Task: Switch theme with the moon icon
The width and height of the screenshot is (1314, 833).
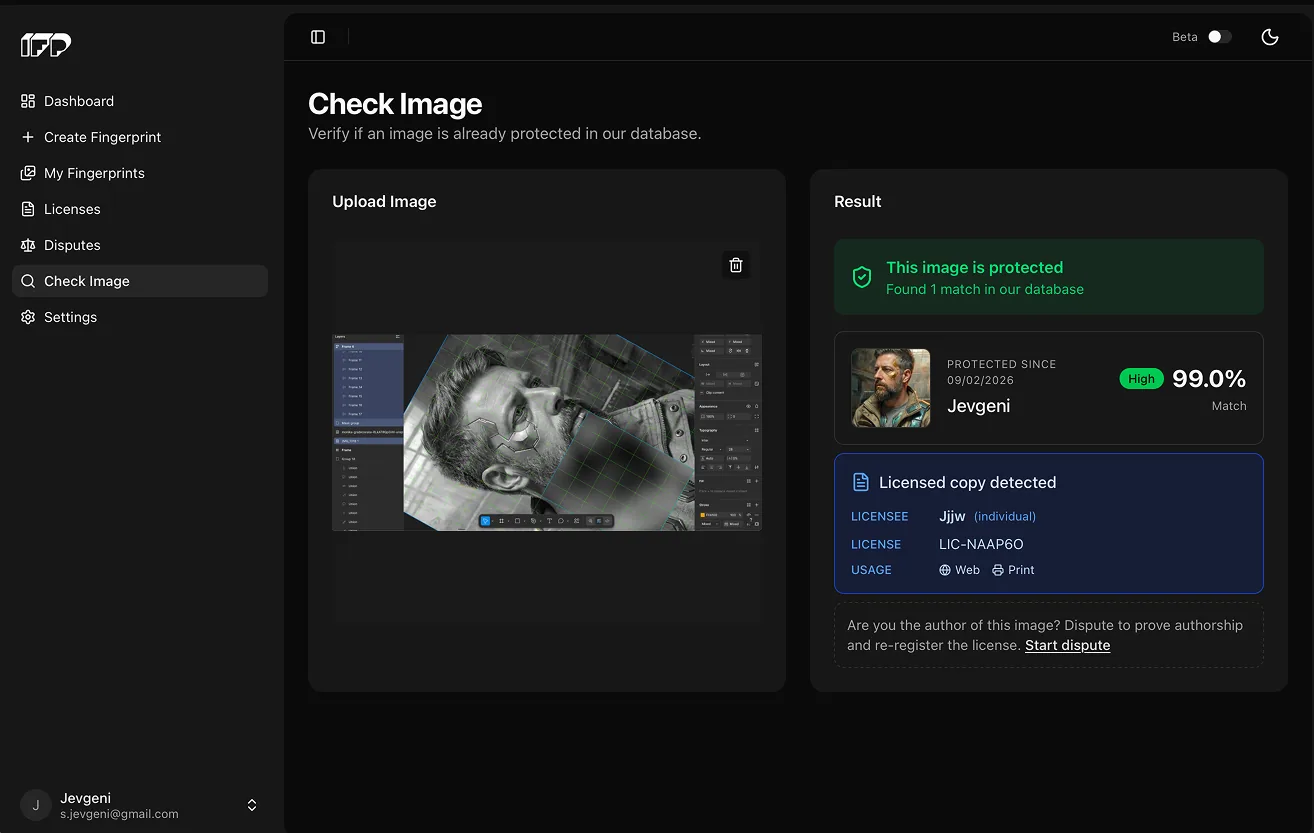Action: (x=1270, y=37)
